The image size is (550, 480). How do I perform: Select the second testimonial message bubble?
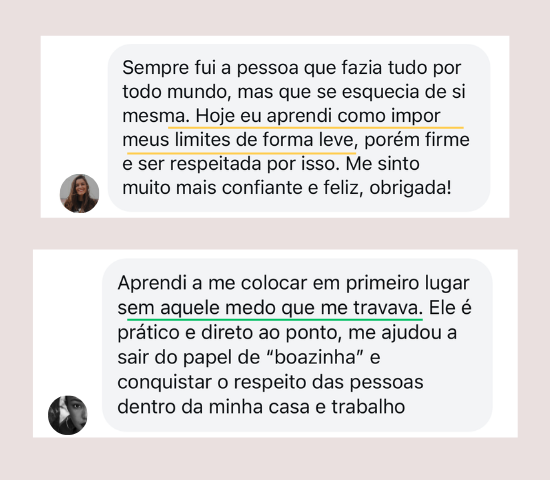tap(297, 345)
